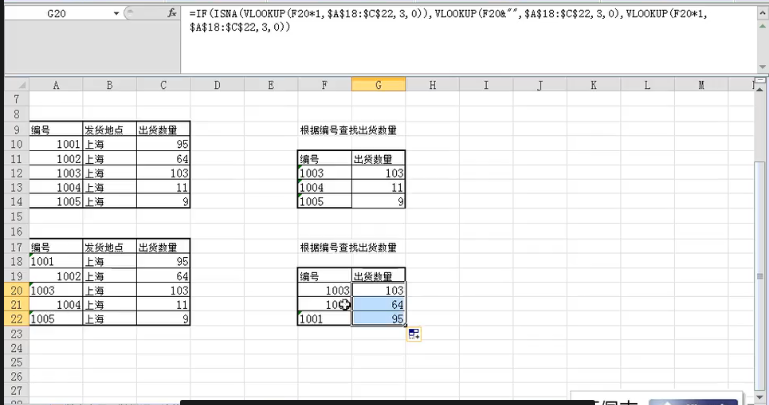769x405 pixels.
Task: Click the 根据编号查找出货数量 title in row 9
Action: (x=347, y=130)
